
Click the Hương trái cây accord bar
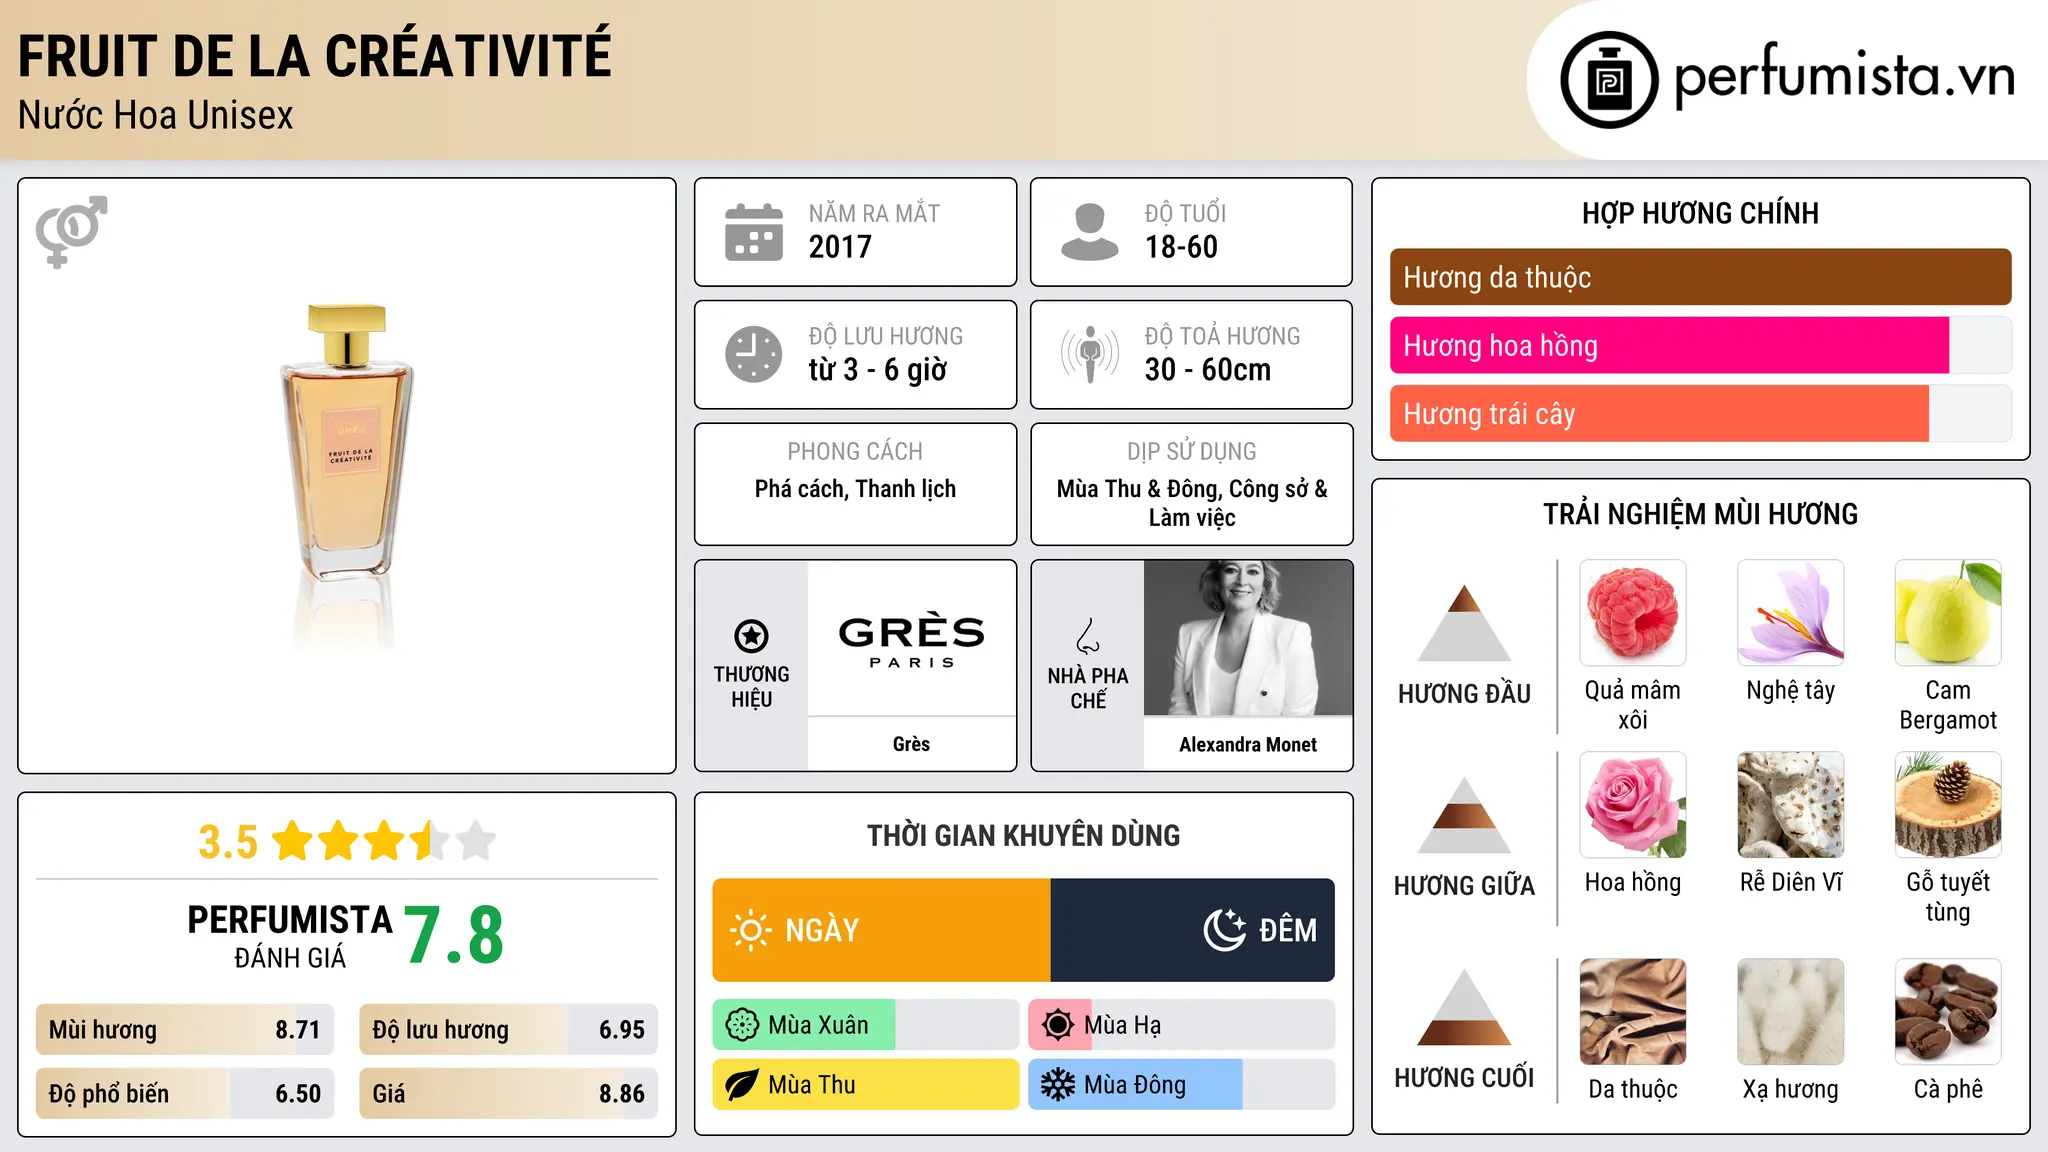tap(1700, 413)
